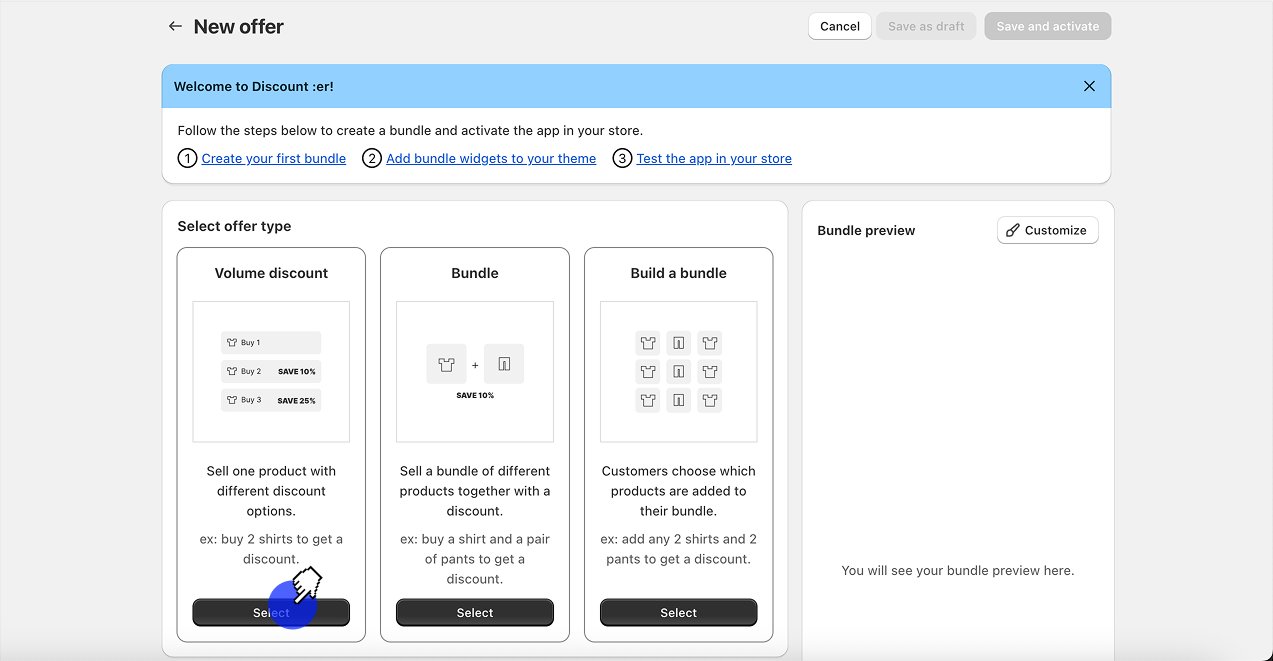This screenshot has height=661, width=1273.
Task: Click the step 2 circle icon
Action: 372,158
